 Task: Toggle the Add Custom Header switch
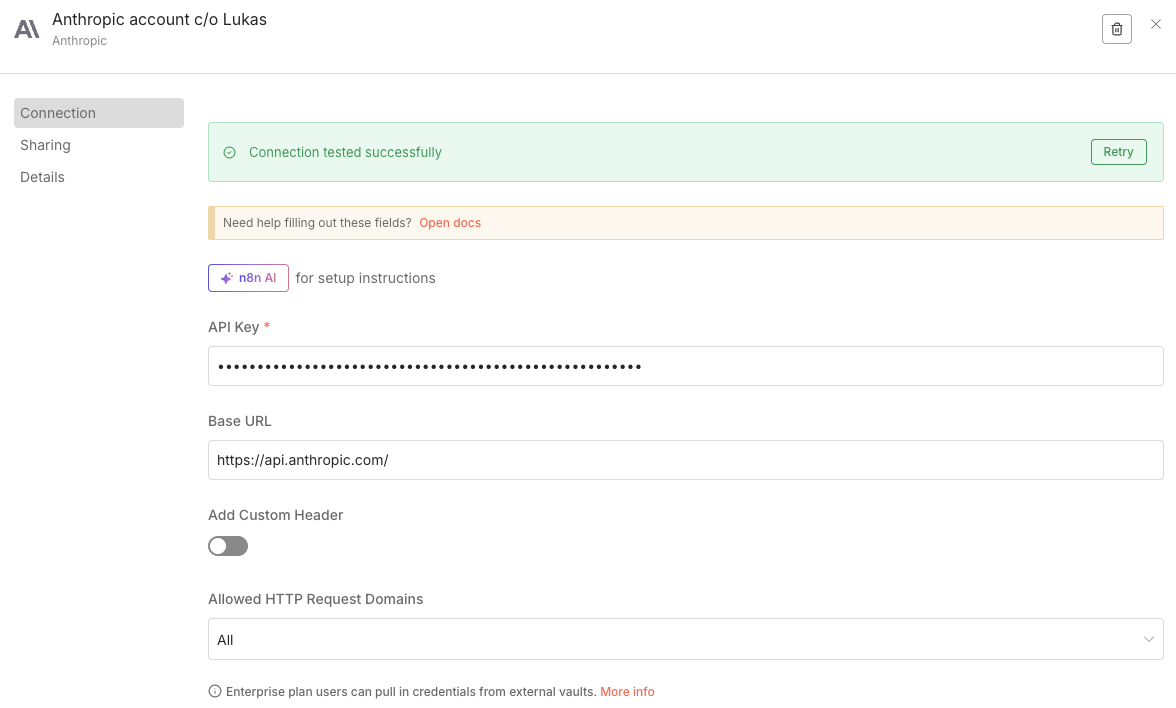click(x=228, y=546)
